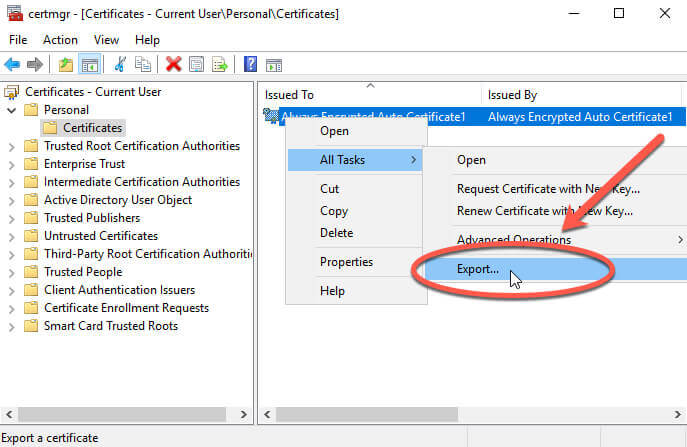Screen dimensions: 687x447
Task: Click right pane scrollbar right arrow
Action: tap(677, 414)
